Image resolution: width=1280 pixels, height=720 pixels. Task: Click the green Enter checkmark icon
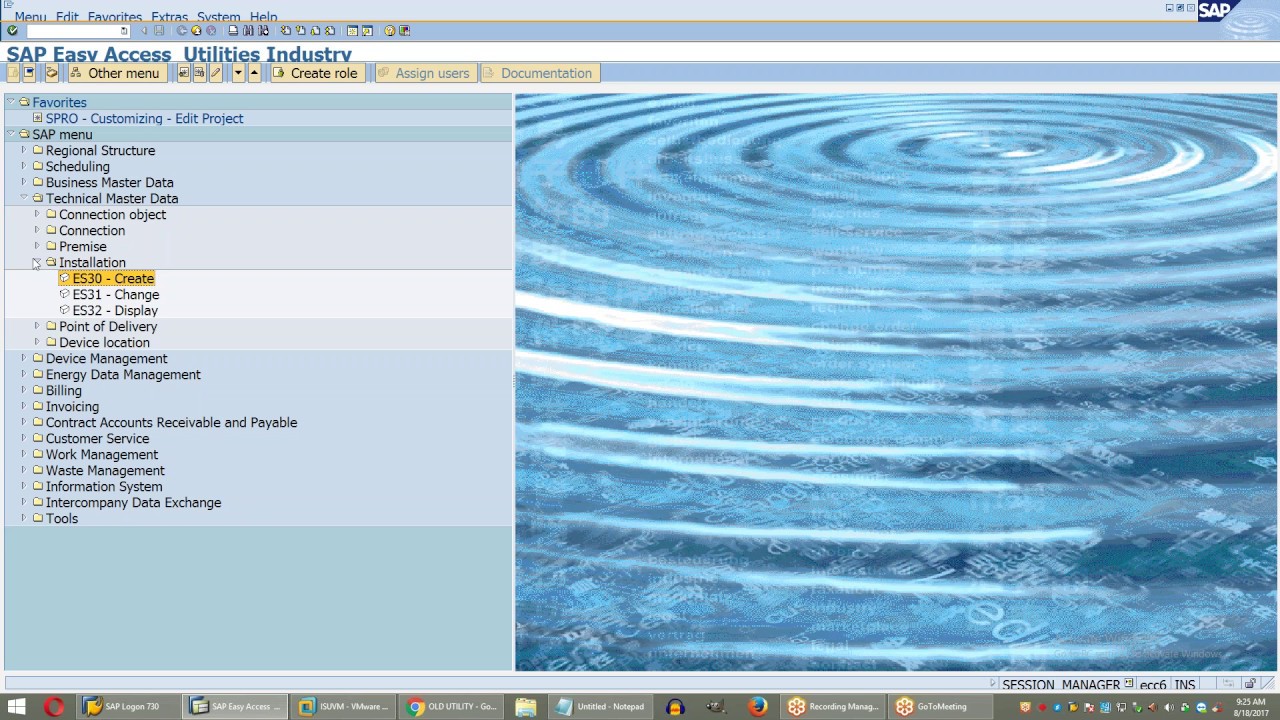(x=12, y=31)
